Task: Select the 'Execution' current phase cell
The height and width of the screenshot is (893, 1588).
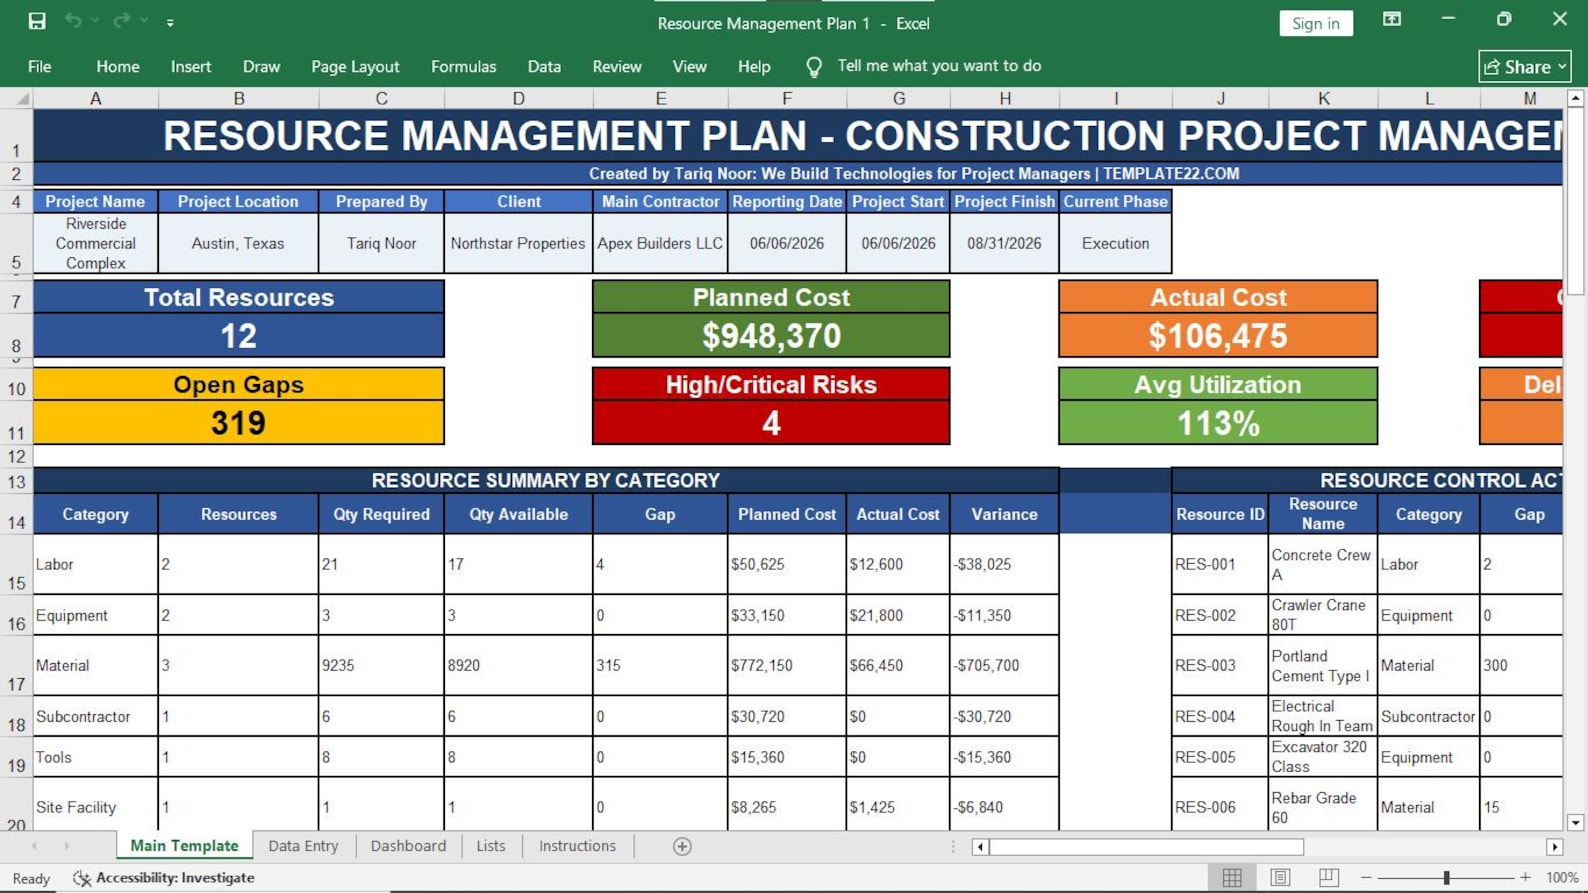Action: (1115, 243)
